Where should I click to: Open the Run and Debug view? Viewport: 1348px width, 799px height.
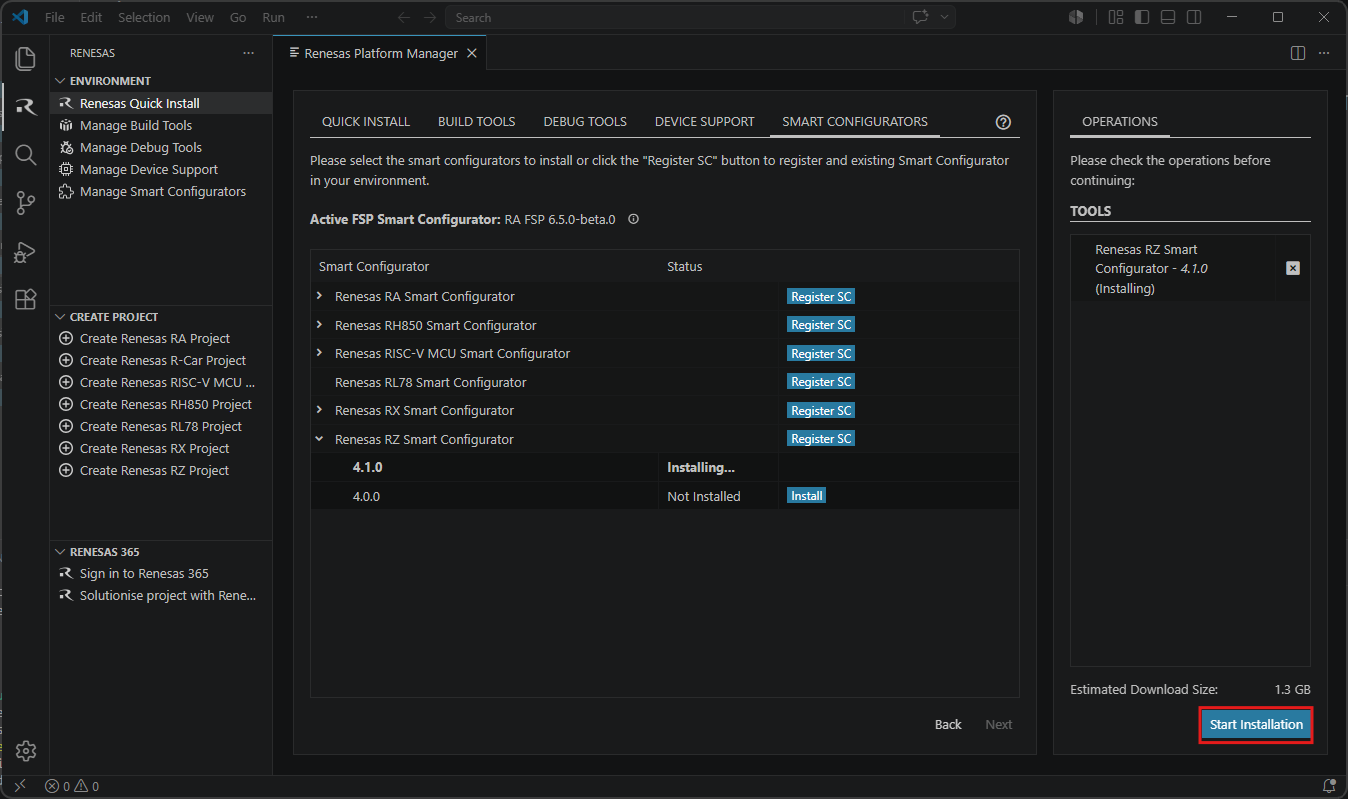click(x=26, y=252)
